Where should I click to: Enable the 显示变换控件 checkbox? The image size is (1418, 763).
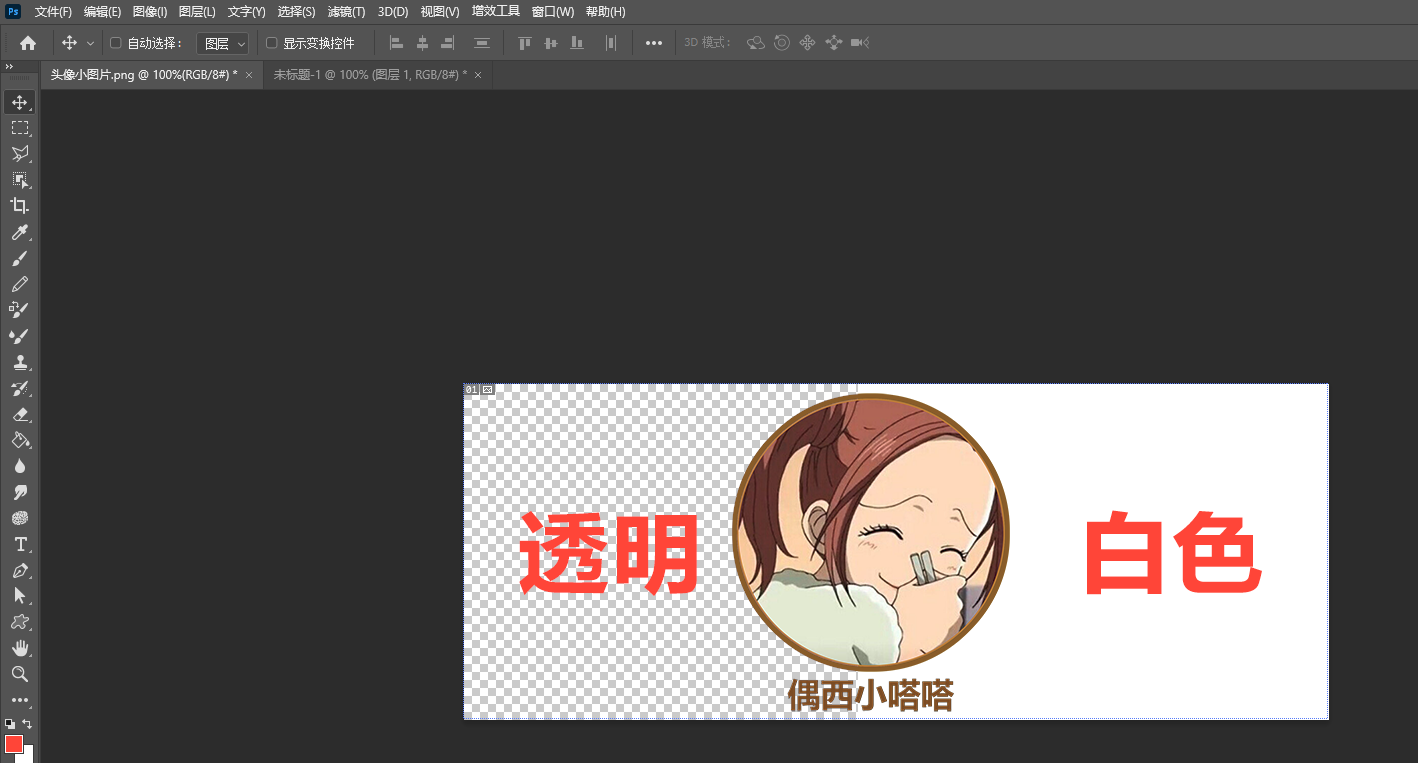coord(271,43)
